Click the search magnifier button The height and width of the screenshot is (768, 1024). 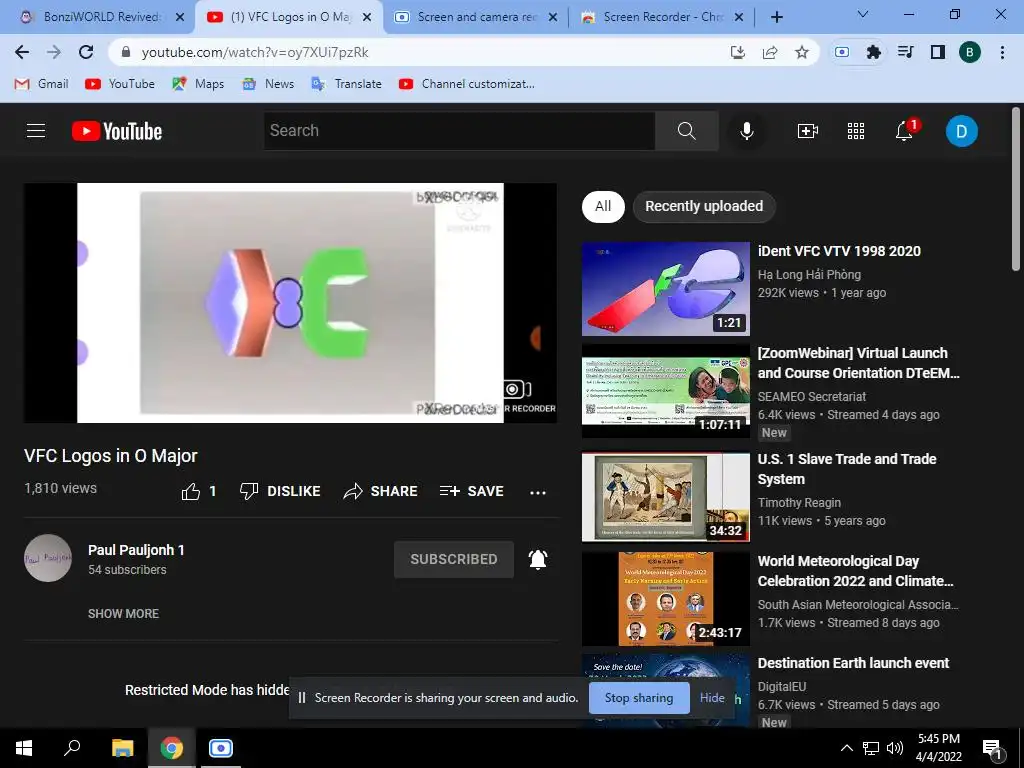click(686, 131)
